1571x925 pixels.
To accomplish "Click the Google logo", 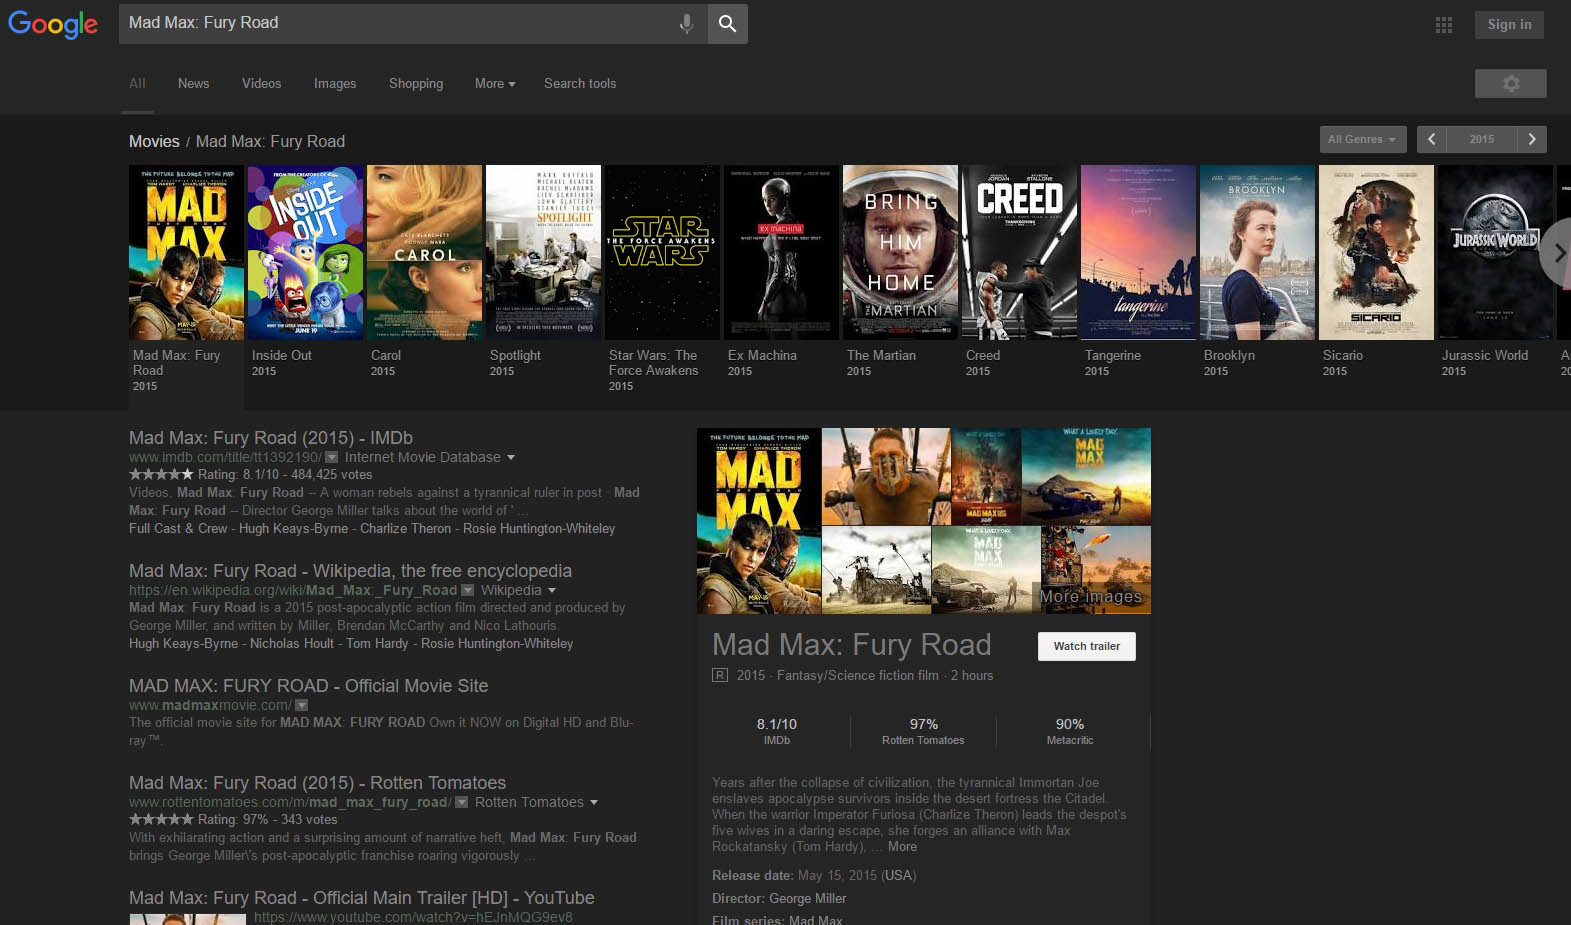I will [53, 24].
